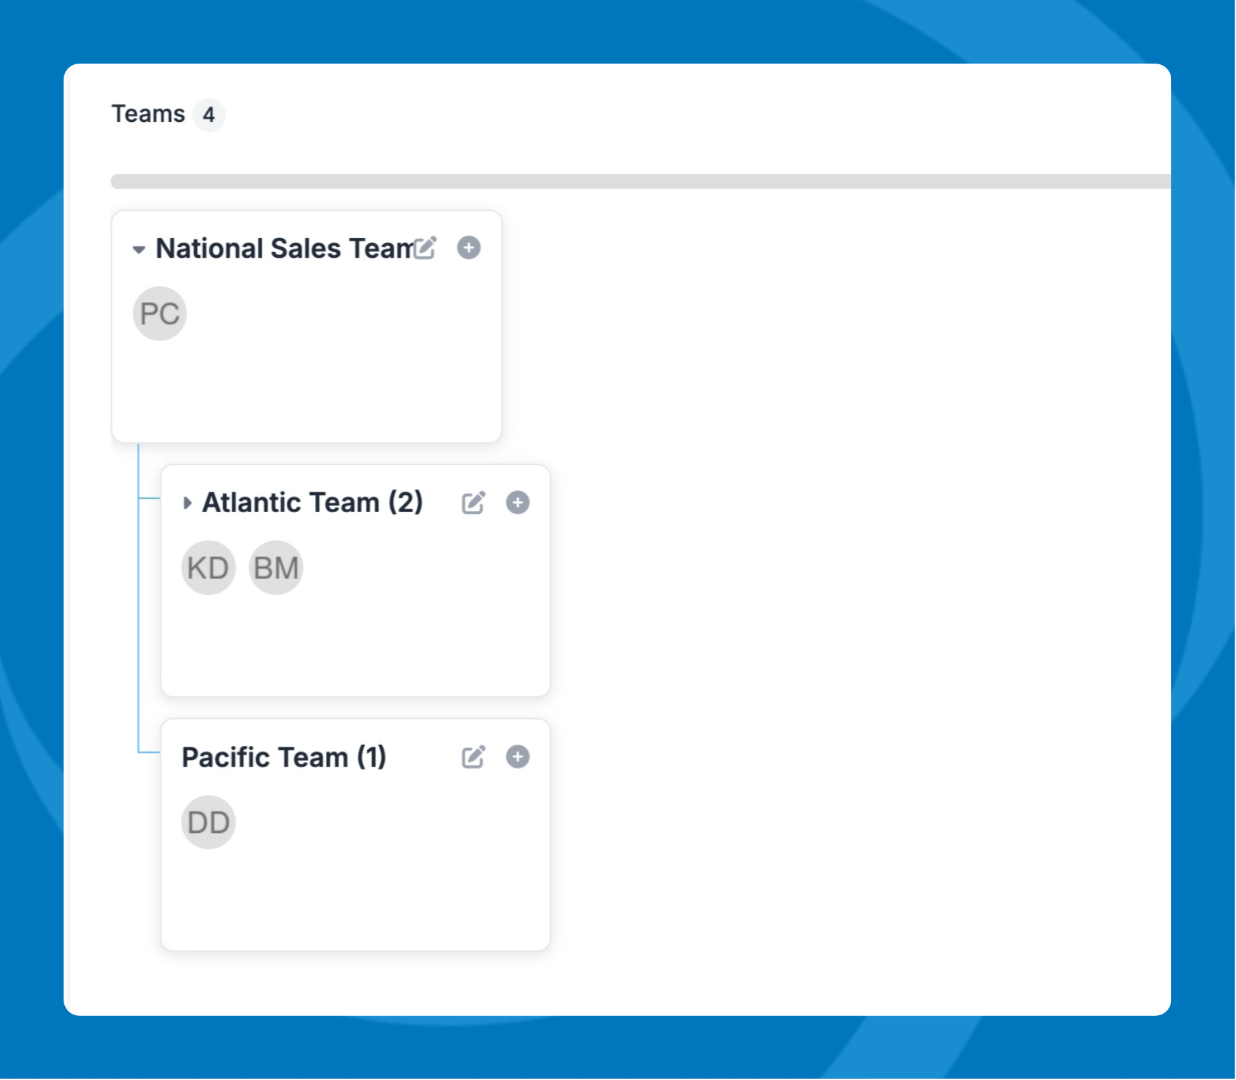This screenshot has height=1080, width=1236.
Task: Edit the National Sales Team
Action: pos(426,248)
